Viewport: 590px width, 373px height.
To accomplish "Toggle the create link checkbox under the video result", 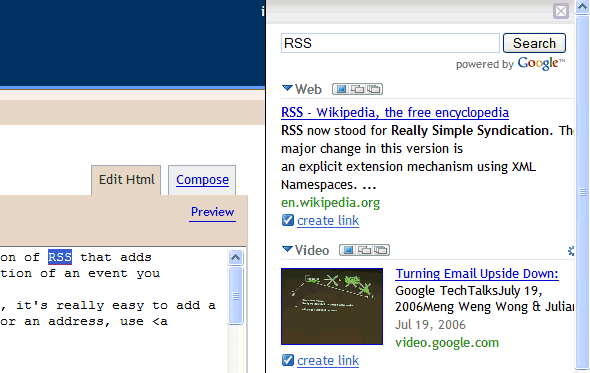I will point(287,360).
